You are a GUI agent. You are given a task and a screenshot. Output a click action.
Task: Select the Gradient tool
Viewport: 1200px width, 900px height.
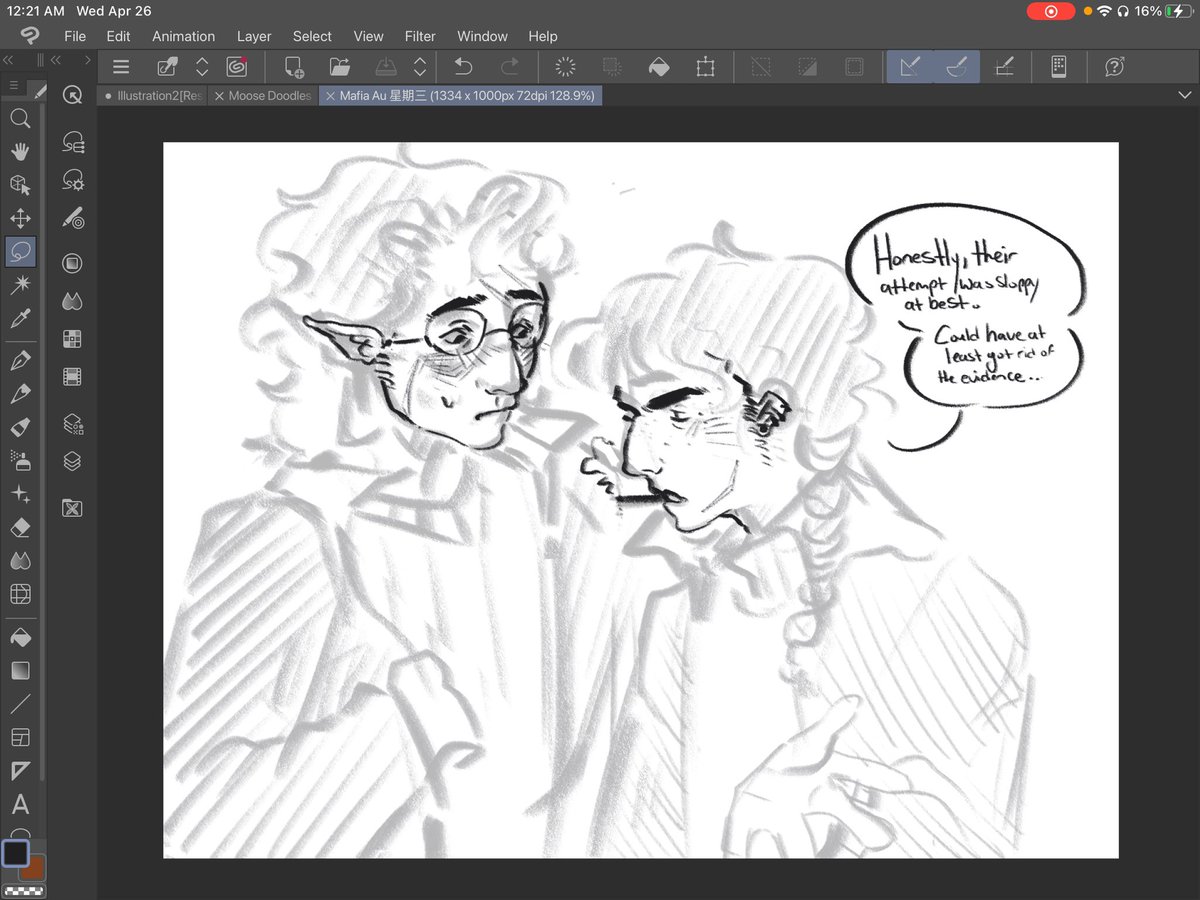pos(20,670)
